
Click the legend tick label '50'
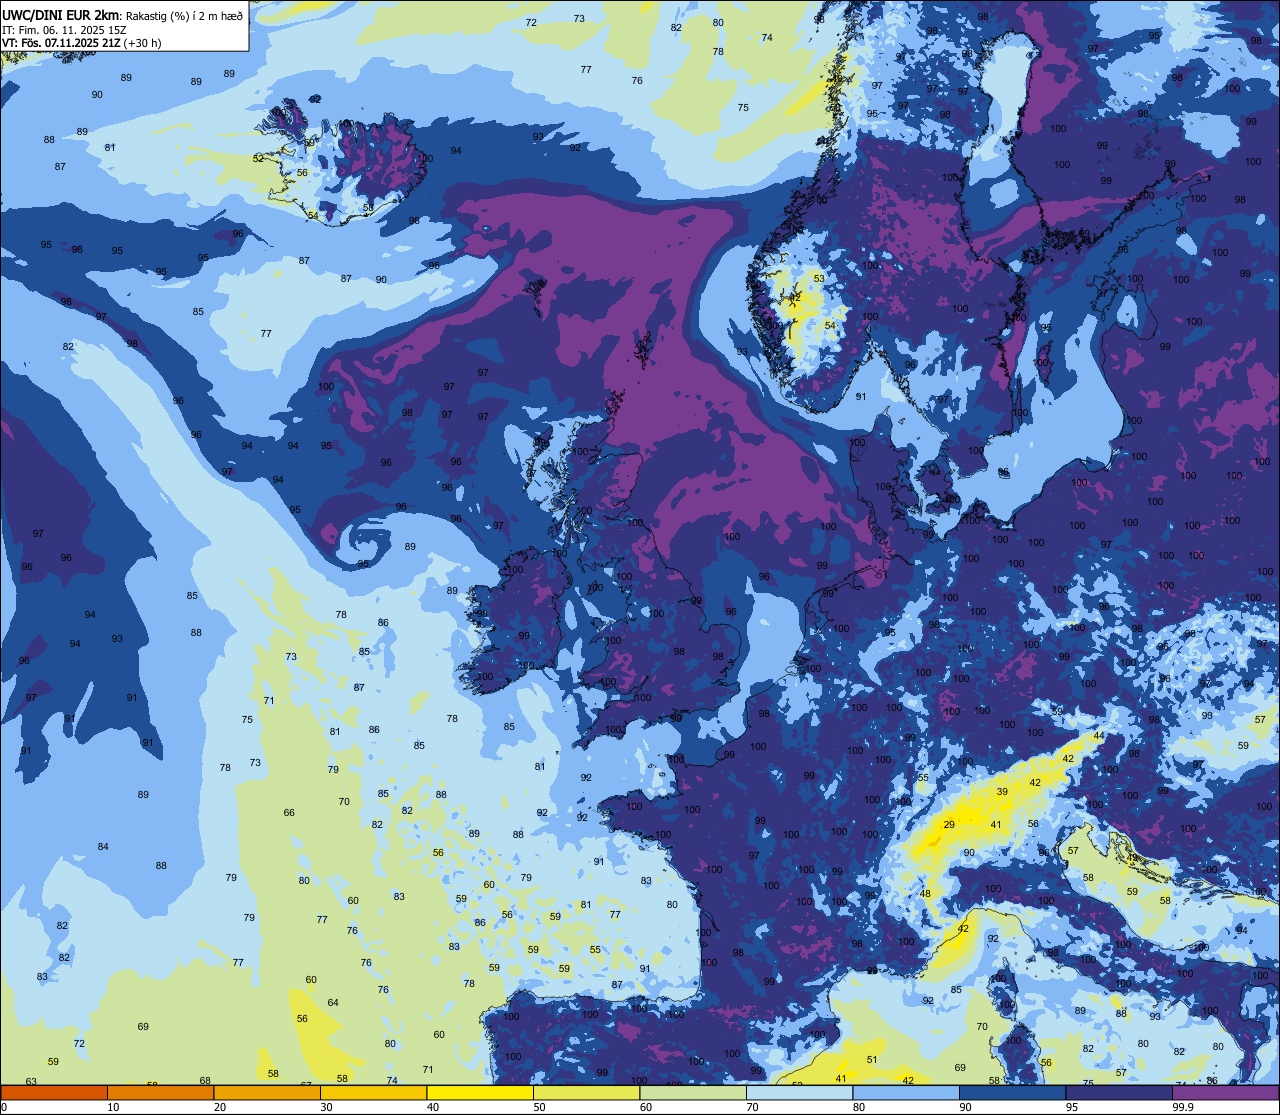[539, 1107]
